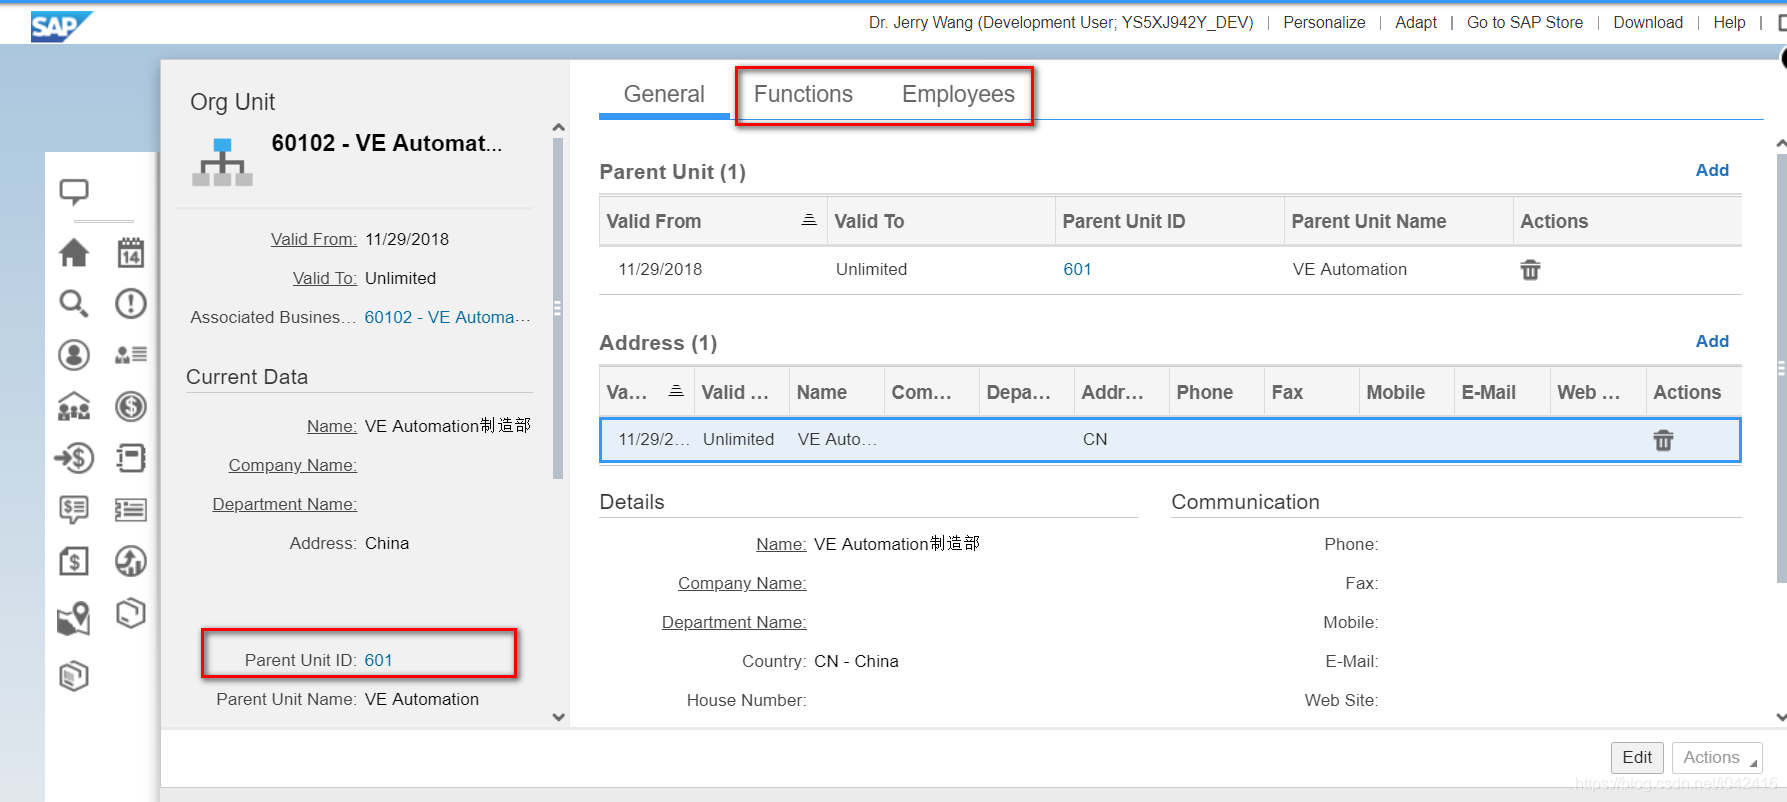1787x802 pixels.
Task: Open the Functions tab
Action: (803, 94)
